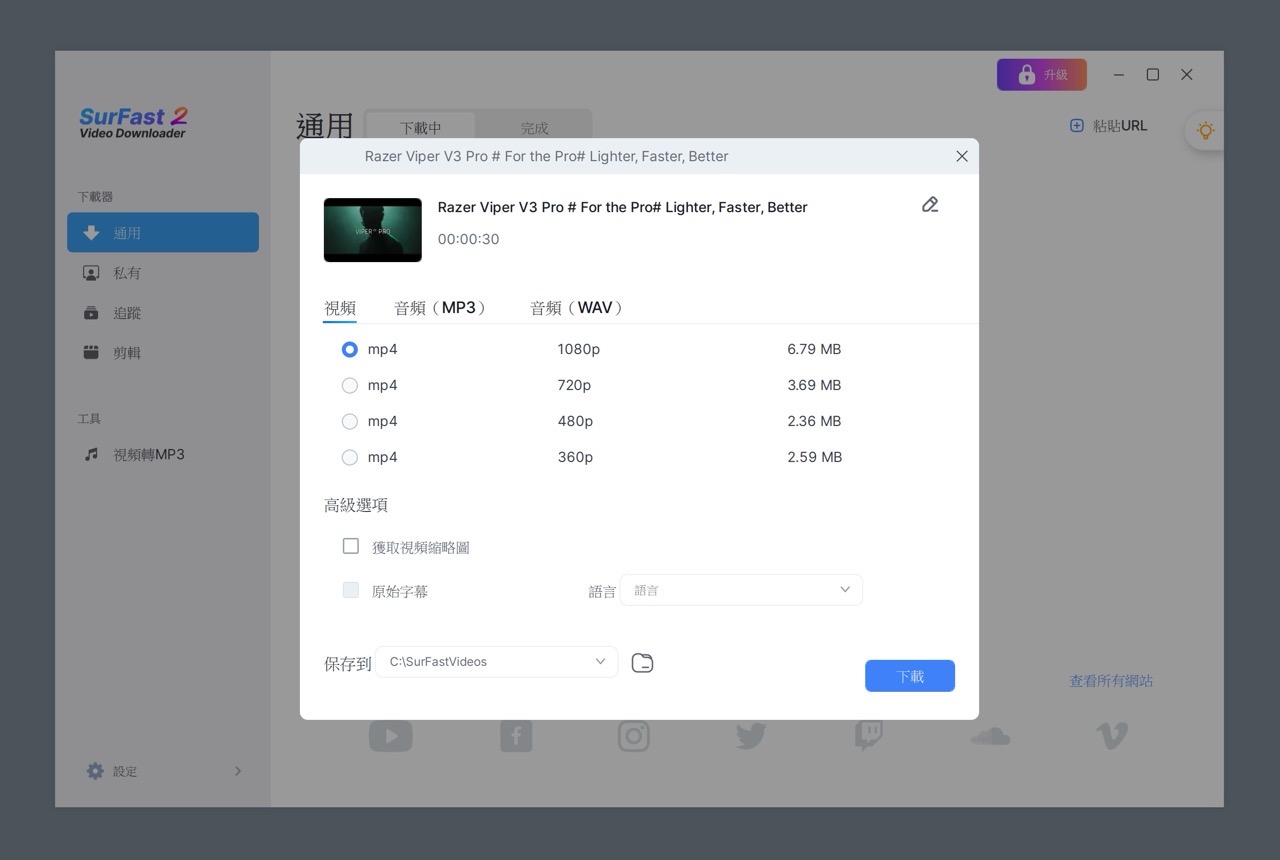The height and width of the screenshot is (860, 1280).
Task: Click the Razer Viper video thumbnail
Action: pyautogui.click(x=373, y=230)
